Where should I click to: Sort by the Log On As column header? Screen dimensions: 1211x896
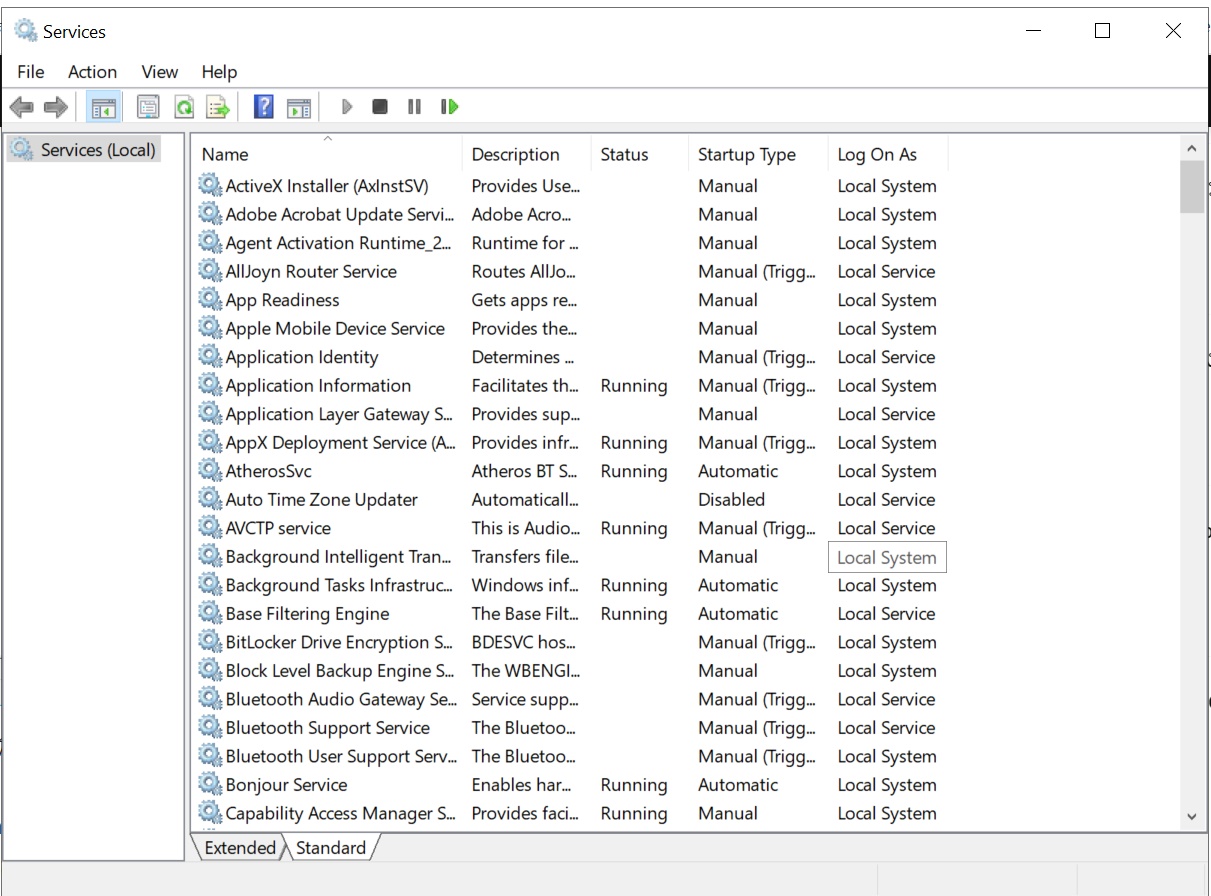point(888,154)
